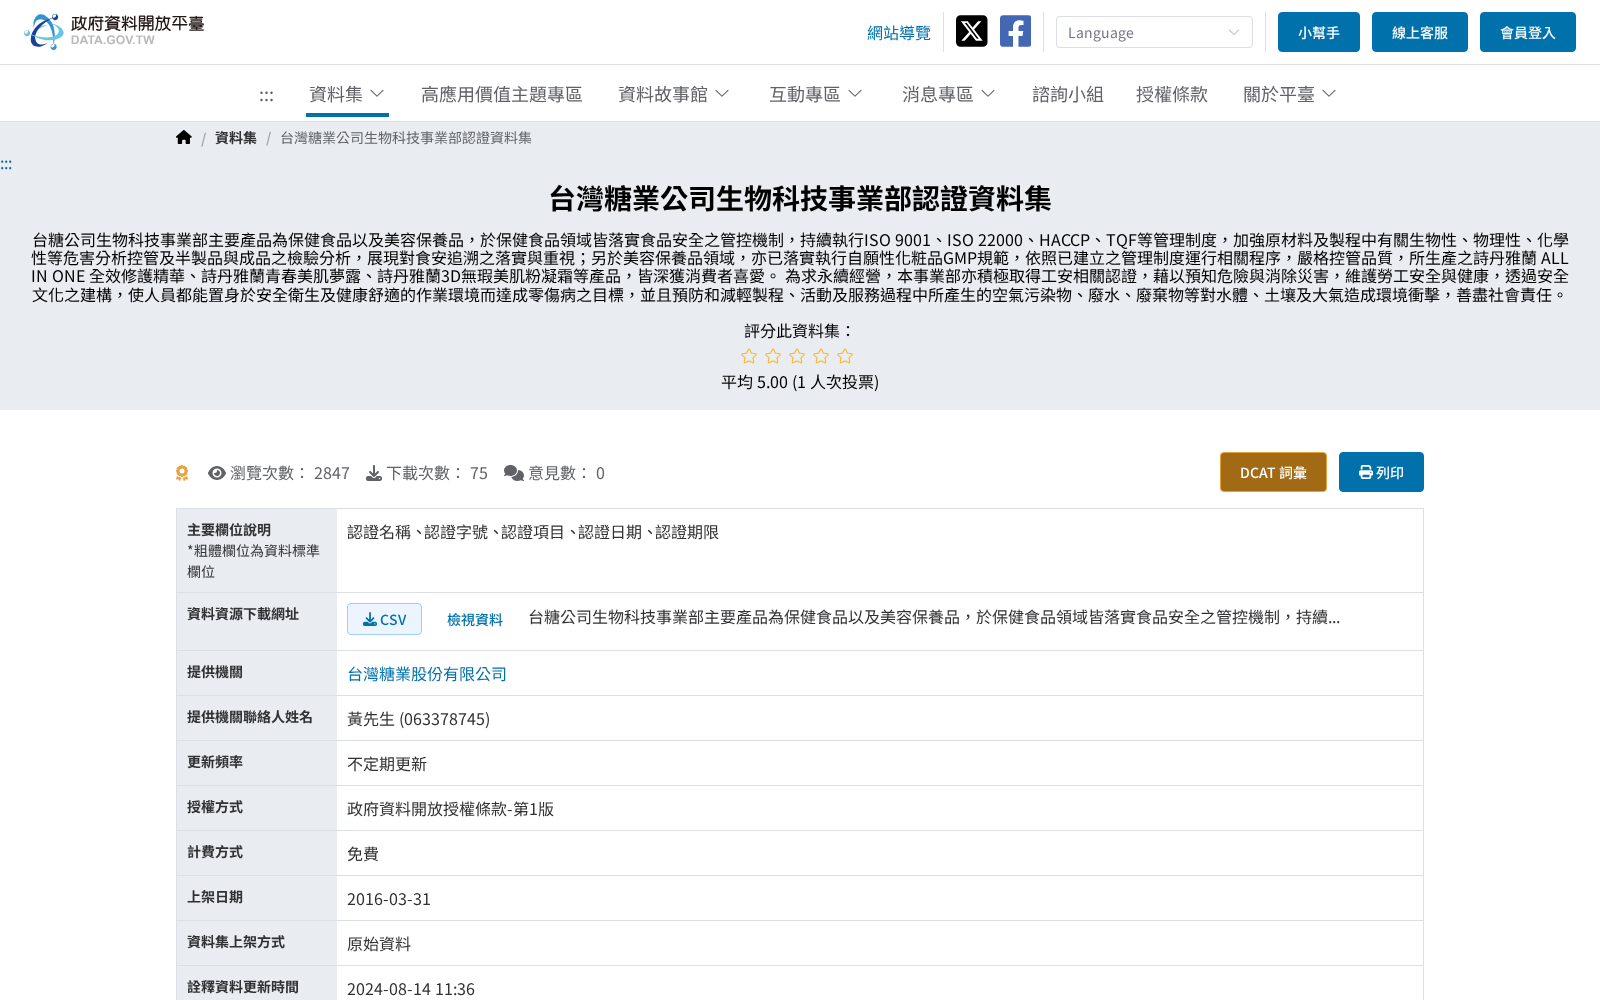Rate the dataset two stars
Image resolution: width=1600 pixels, height=1000 pixels.
773,356
